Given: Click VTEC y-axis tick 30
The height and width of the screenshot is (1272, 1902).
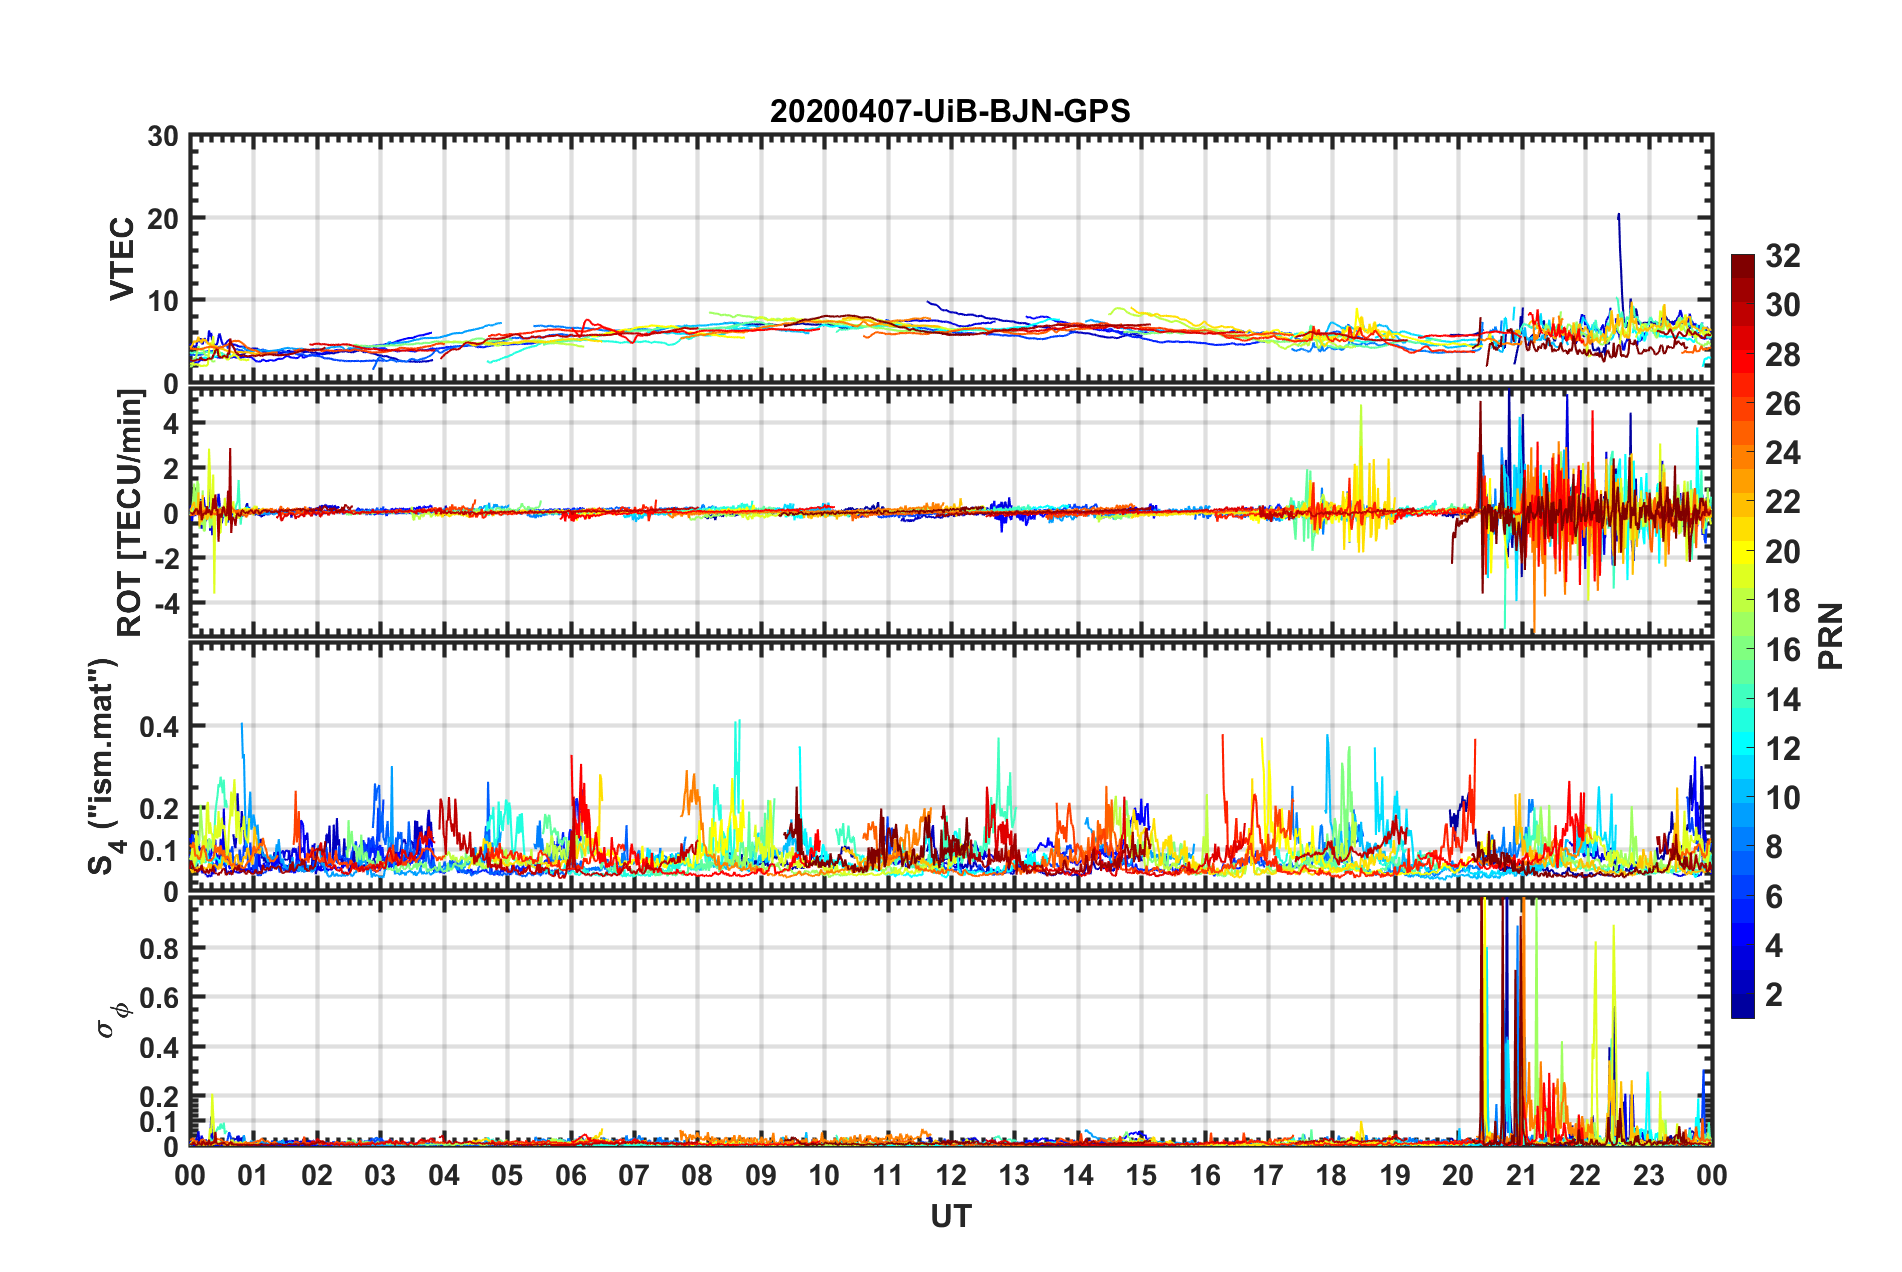Looking at the screenshot, I should [x=163, y=137].
